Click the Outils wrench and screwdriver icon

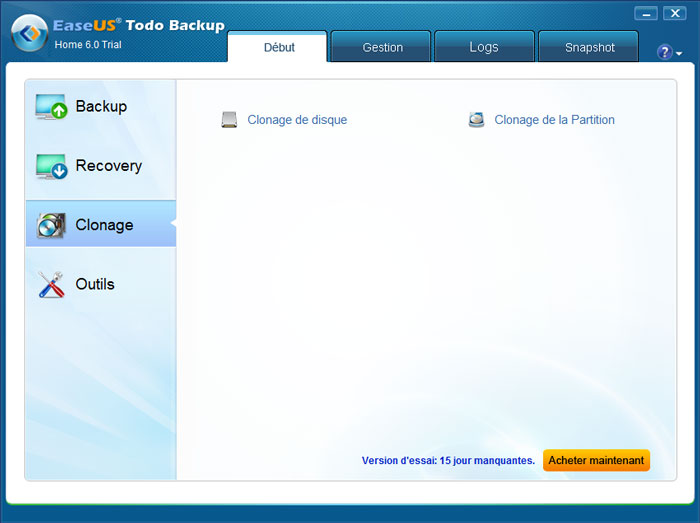coord(51,285)
